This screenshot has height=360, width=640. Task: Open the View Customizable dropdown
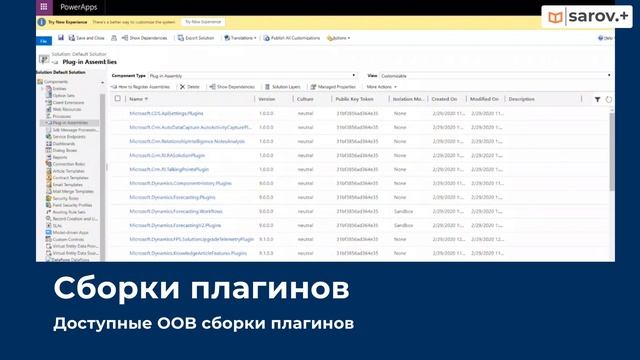496,76
